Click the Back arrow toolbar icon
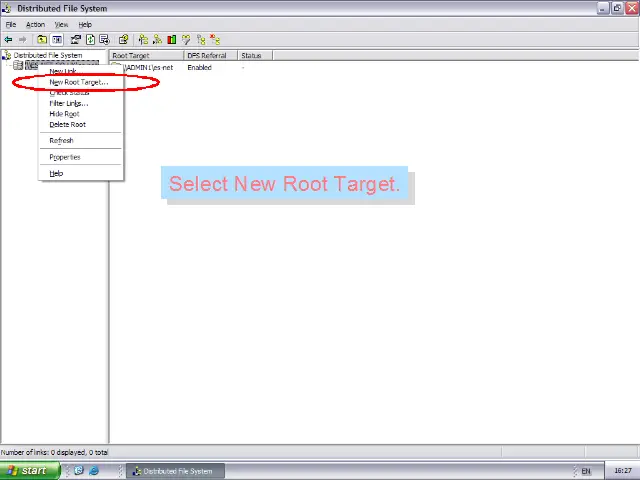 click(8, 40)
